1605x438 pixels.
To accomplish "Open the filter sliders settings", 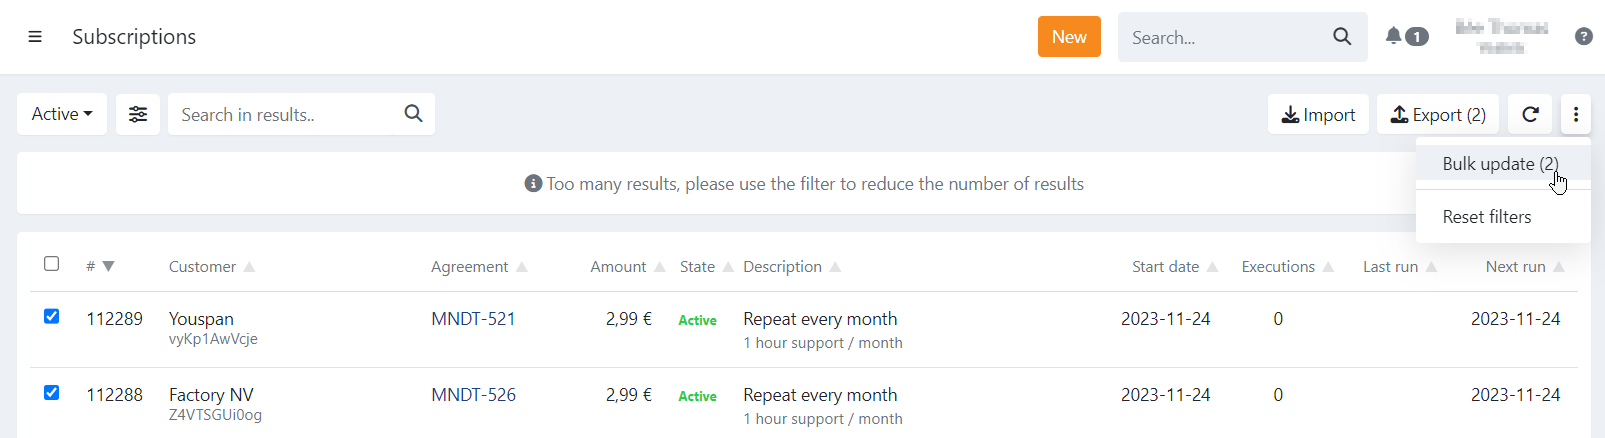I will click(138, 114).
